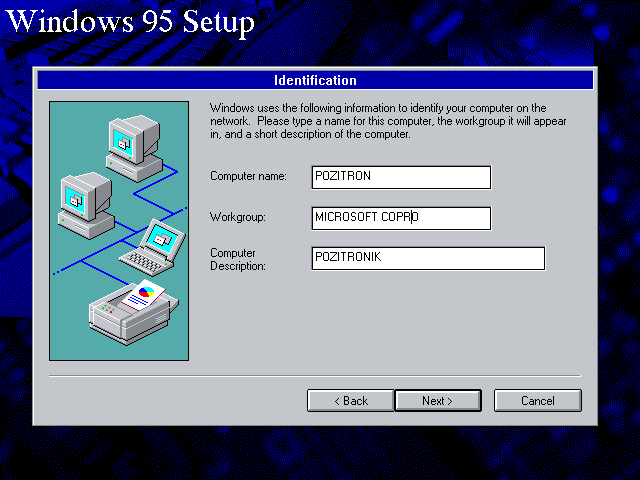This screenshot has height=480, width=640.
Task: Click the top desktop computer illustration
Action: [134, 148]
